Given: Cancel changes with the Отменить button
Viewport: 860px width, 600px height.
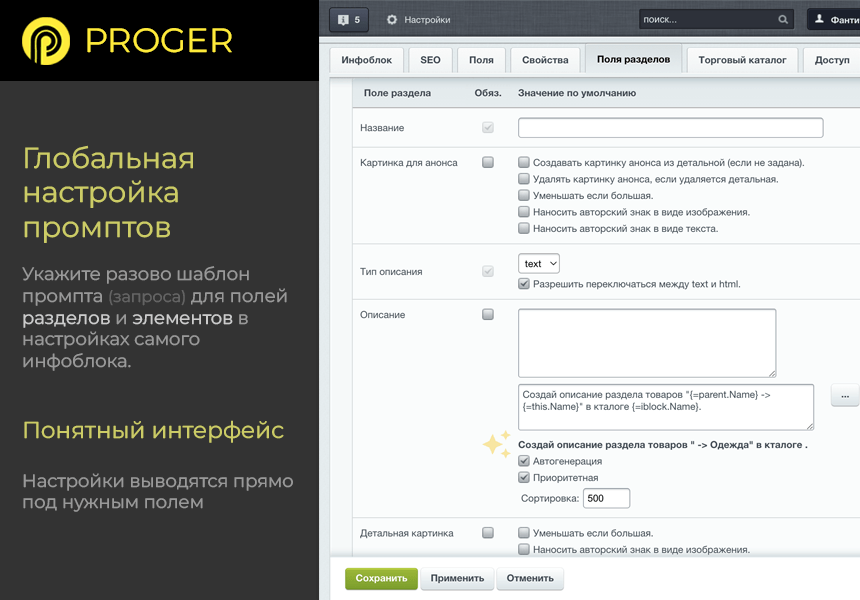Looking at the screenshot, I should tap(530, 578).
